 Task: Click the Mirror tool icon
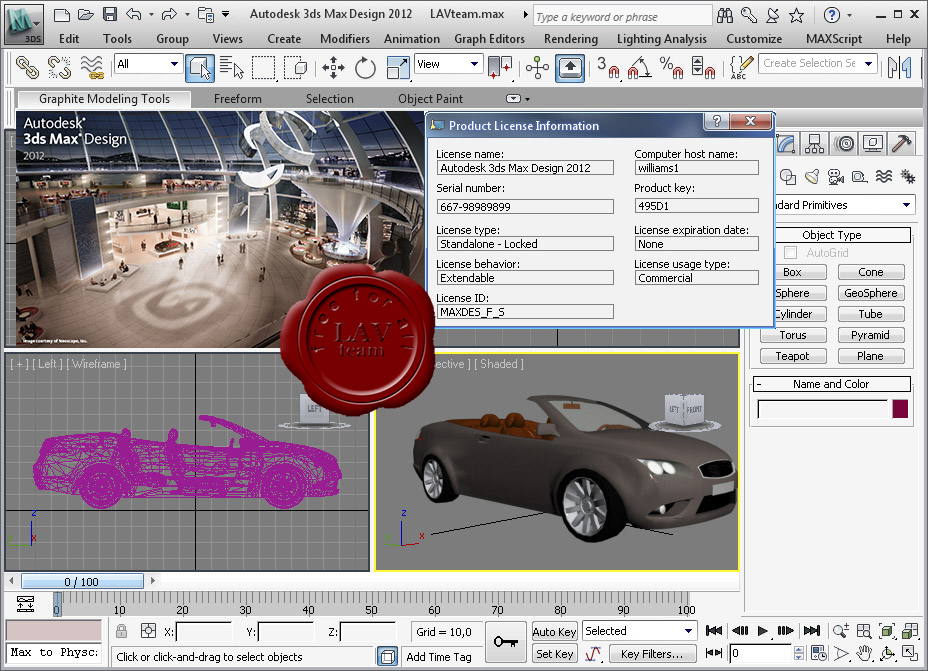(x=900, y=67)
